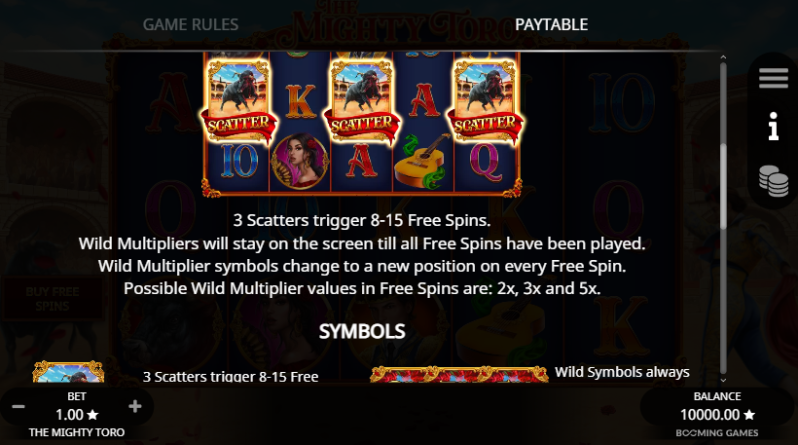Decrease bet with the minus icon
The width and height of the screenshot is (798, 445).
18,406
